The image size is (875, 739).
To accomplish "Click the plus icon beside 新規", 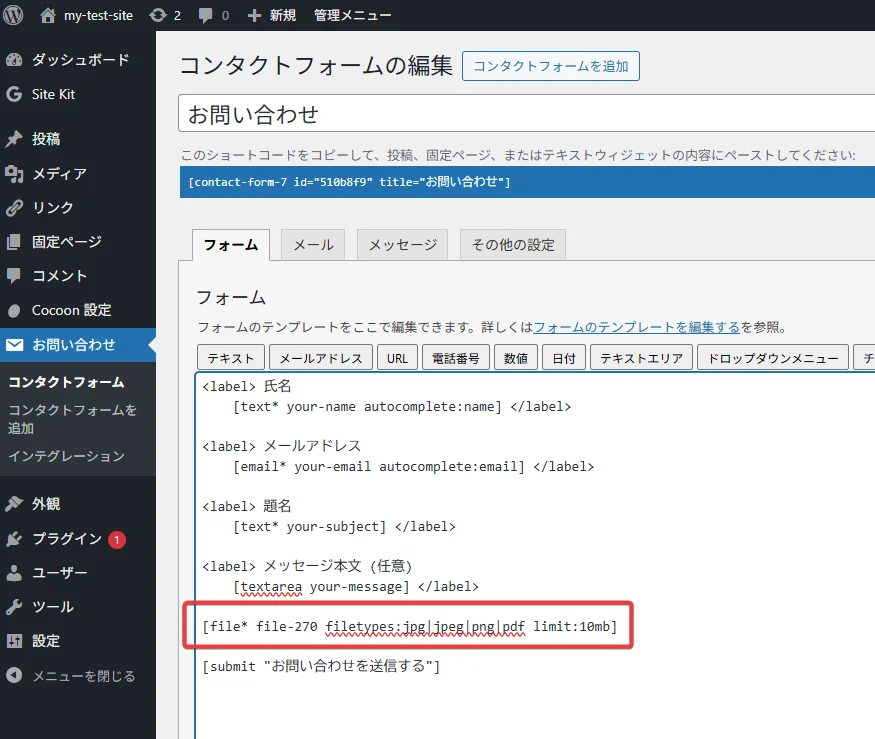I will click(x=254, y=16).
